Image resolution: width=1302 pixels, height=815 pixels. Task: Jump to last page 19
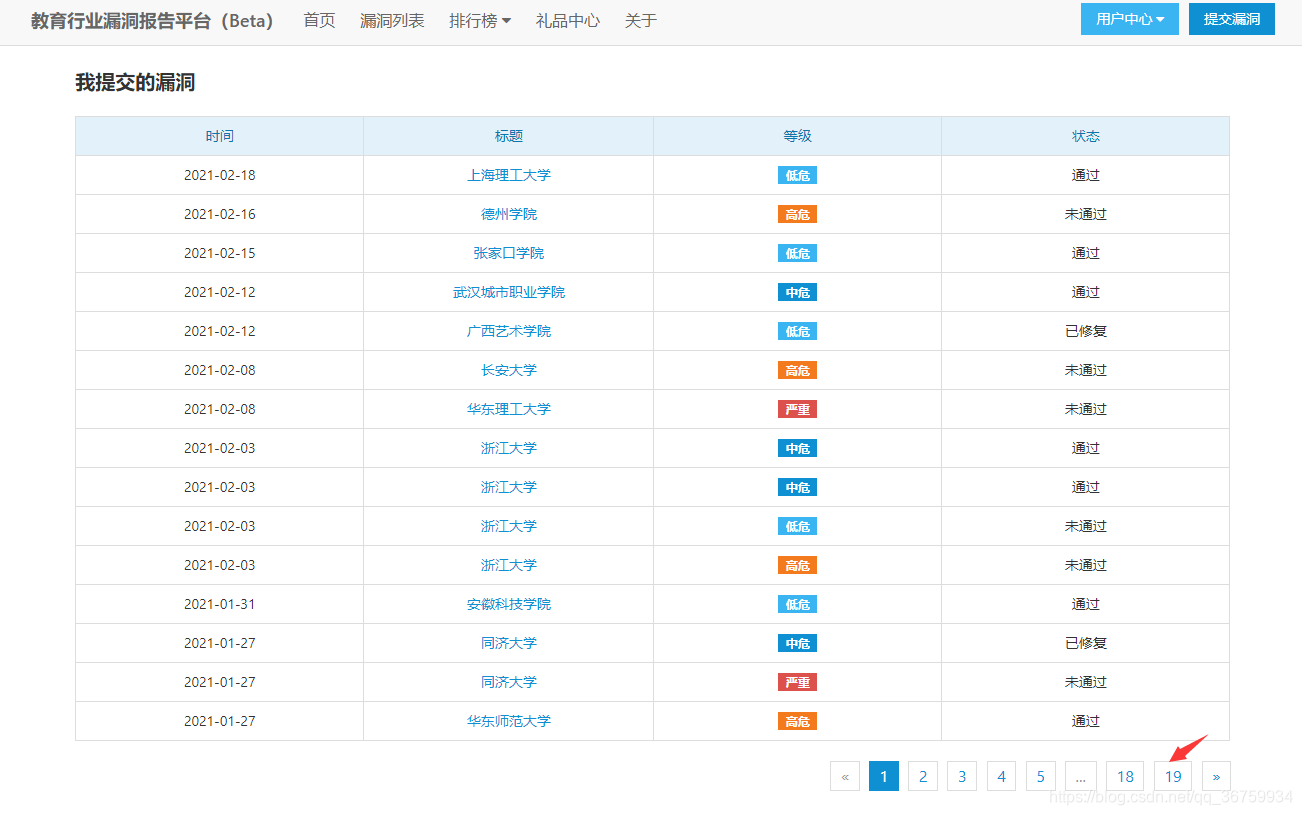(x=1173, y=776)
